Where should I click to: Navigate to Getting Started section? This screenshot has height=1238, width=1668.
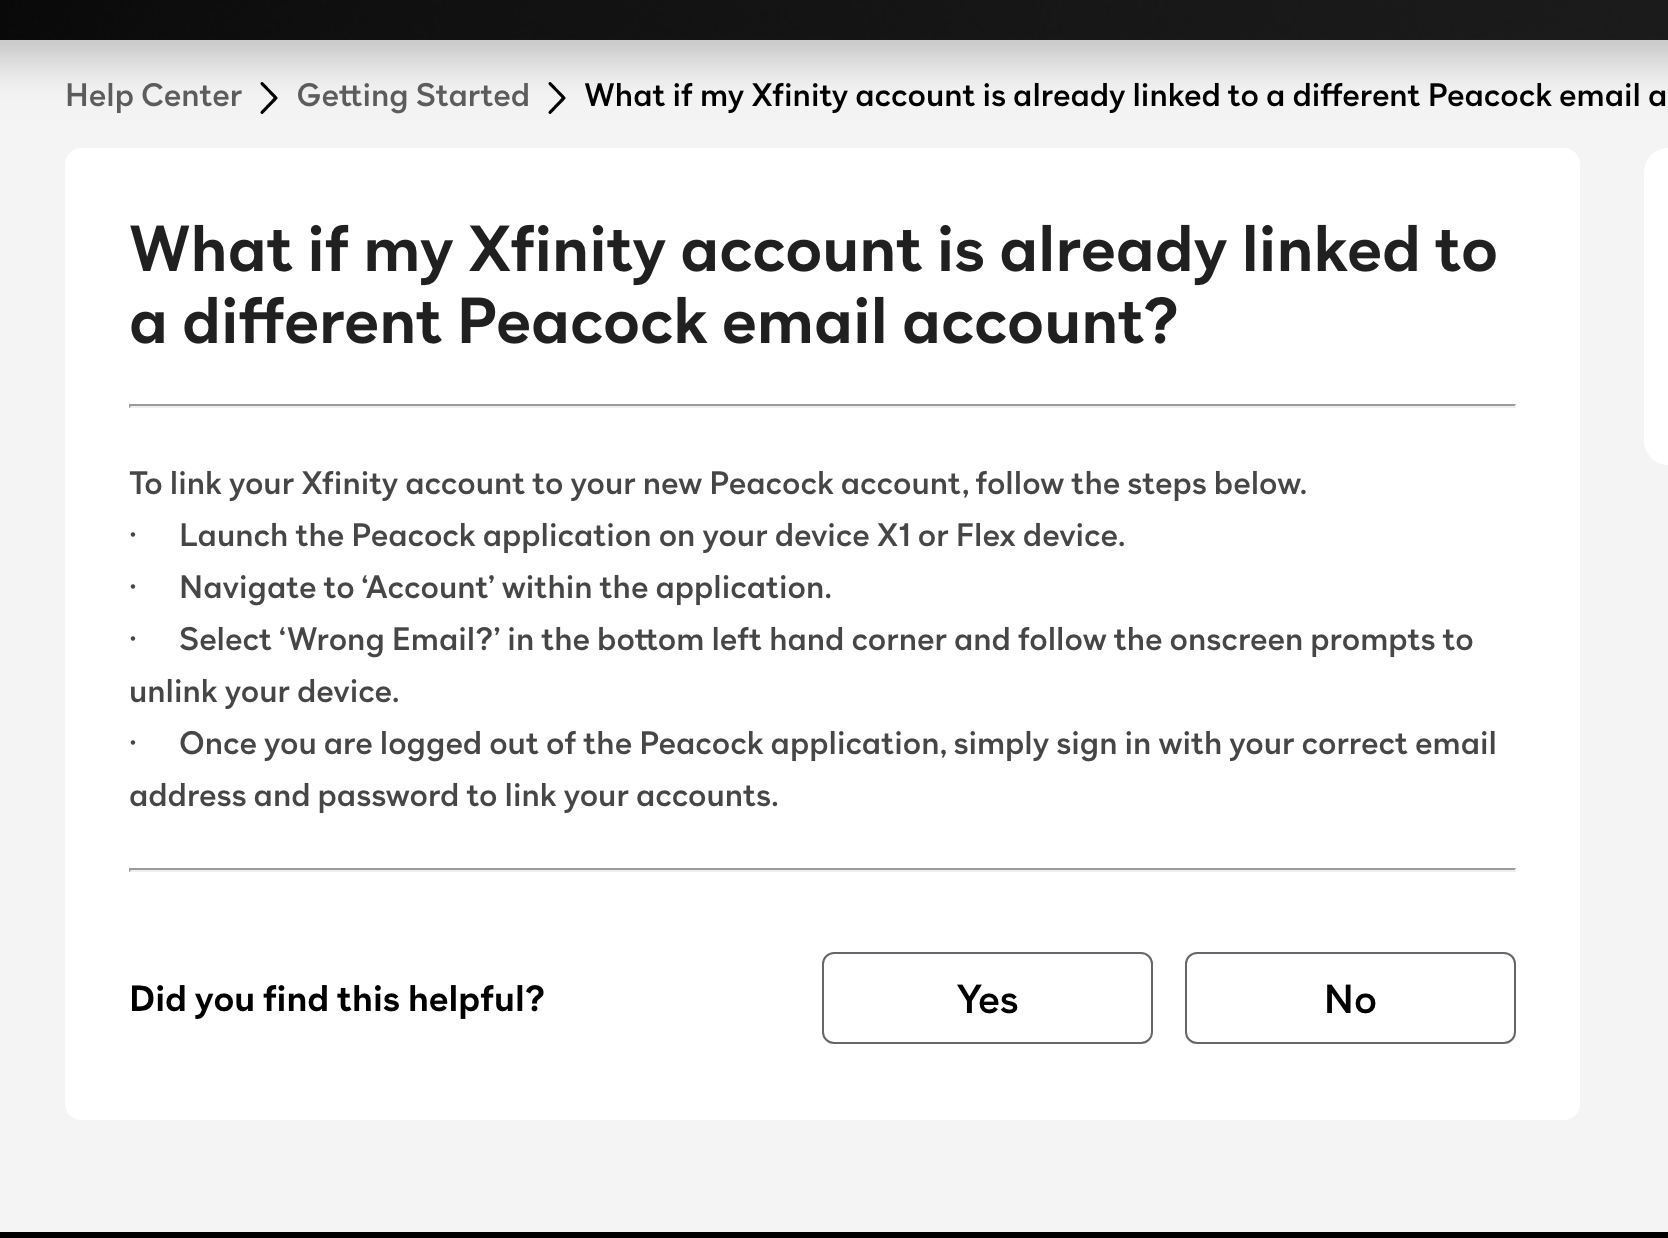coord(413,96)
